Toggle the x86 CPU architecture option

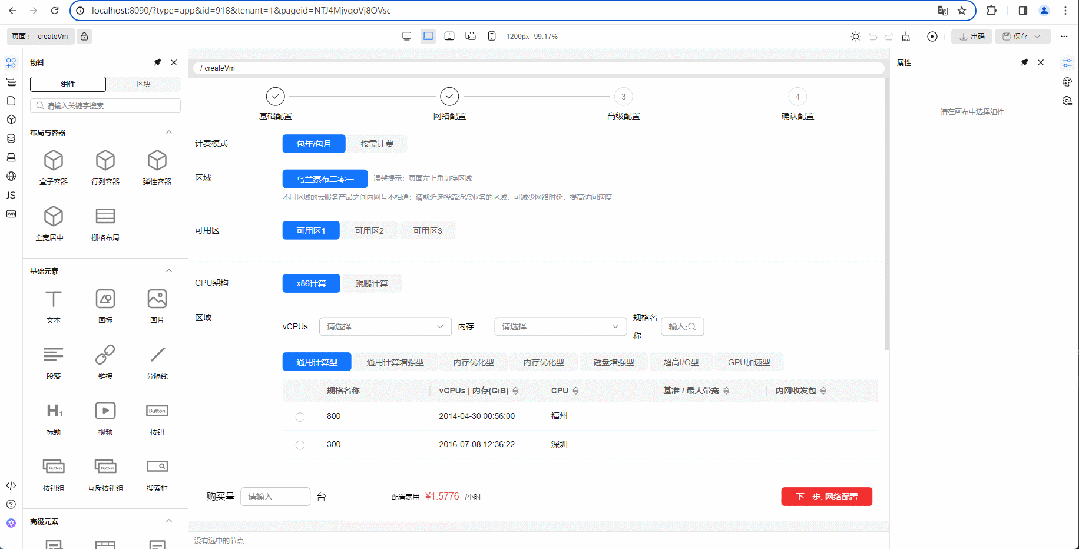pyautogui.click(x=311, y=283)
